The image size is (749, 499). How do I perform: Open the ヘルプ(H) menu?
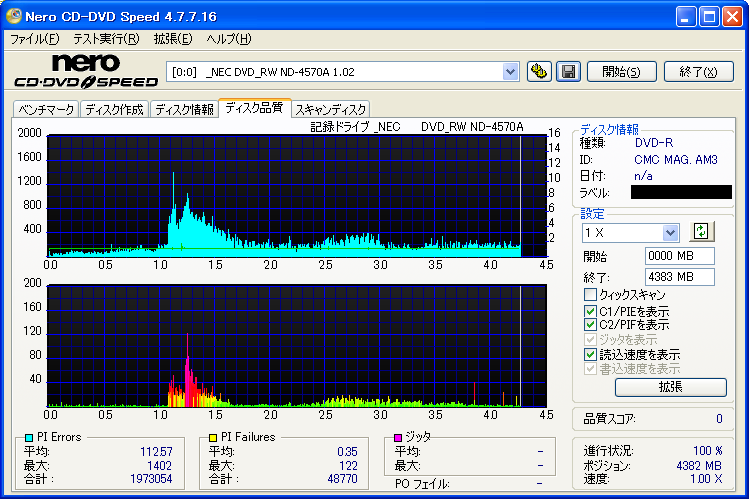tap(229, 39)
